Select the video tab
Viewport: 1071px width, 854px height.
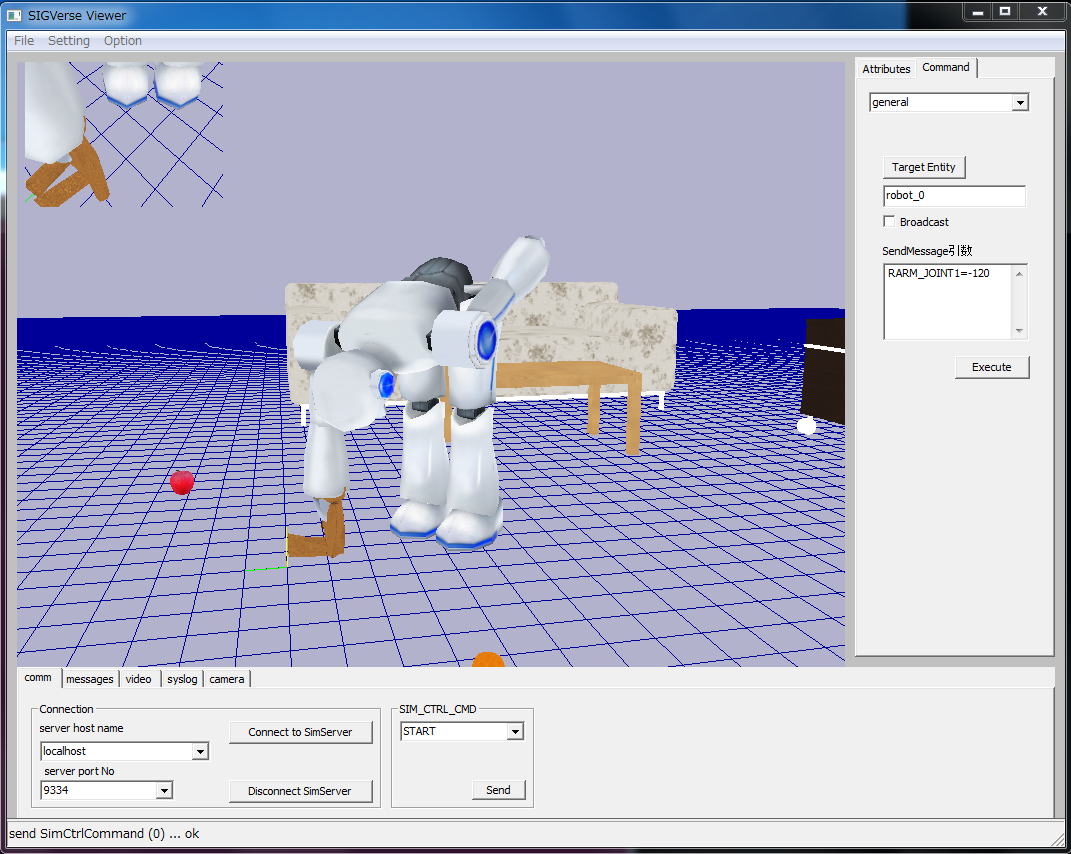(139, 679)
